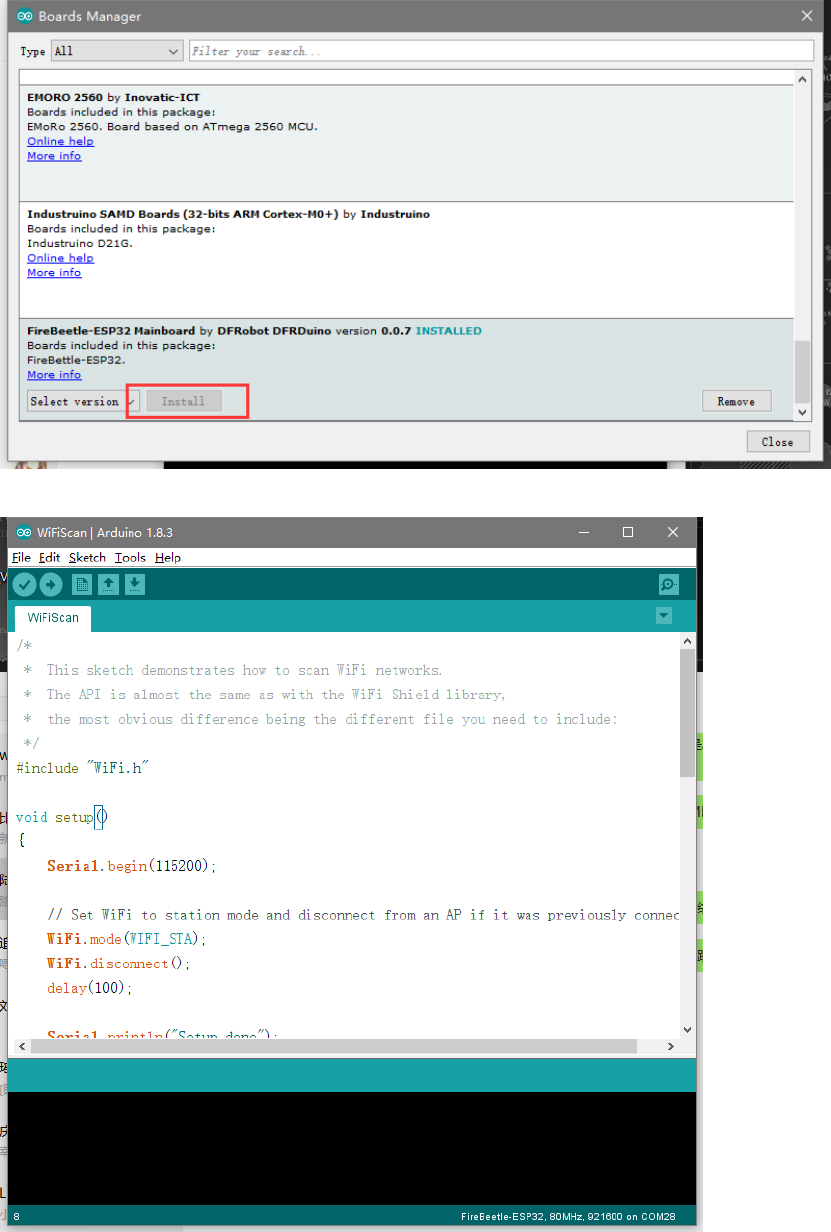Open the Serial Monitor magnifier icon

pos(669,585)
